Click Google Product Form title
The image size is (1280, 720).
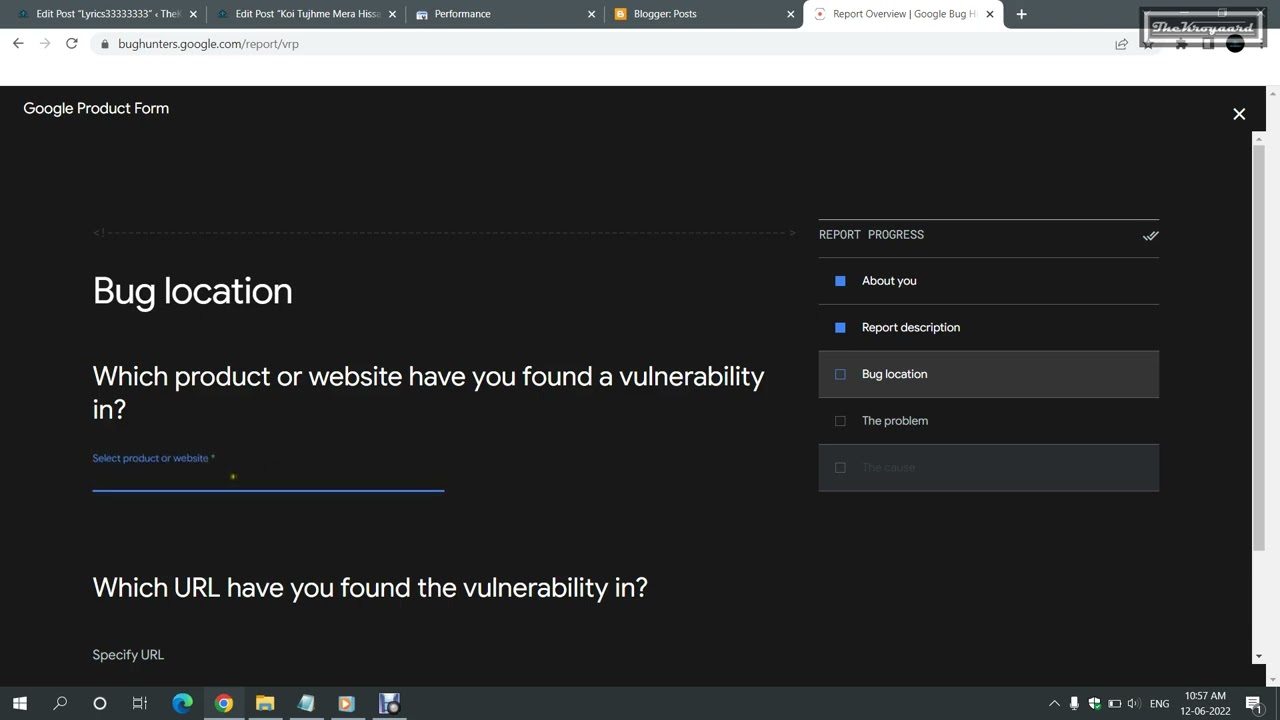pos(96,108)
